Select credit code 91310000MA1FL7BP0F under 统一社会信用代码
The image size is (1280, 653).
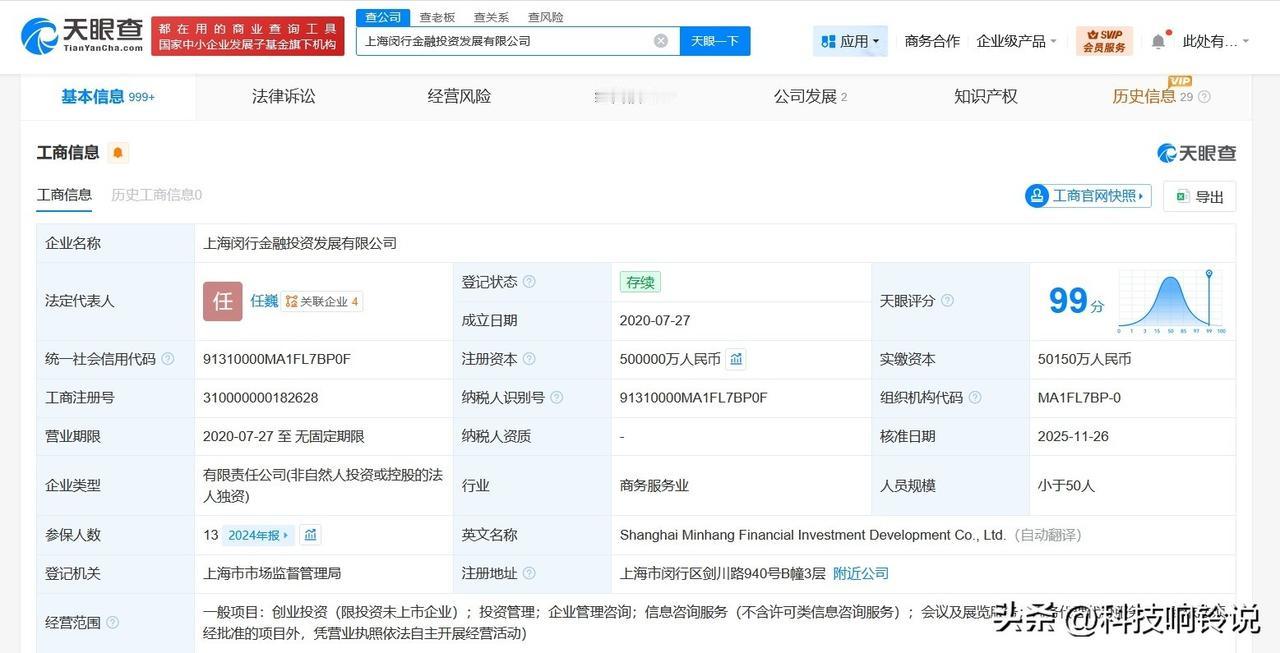pos(277,359)
